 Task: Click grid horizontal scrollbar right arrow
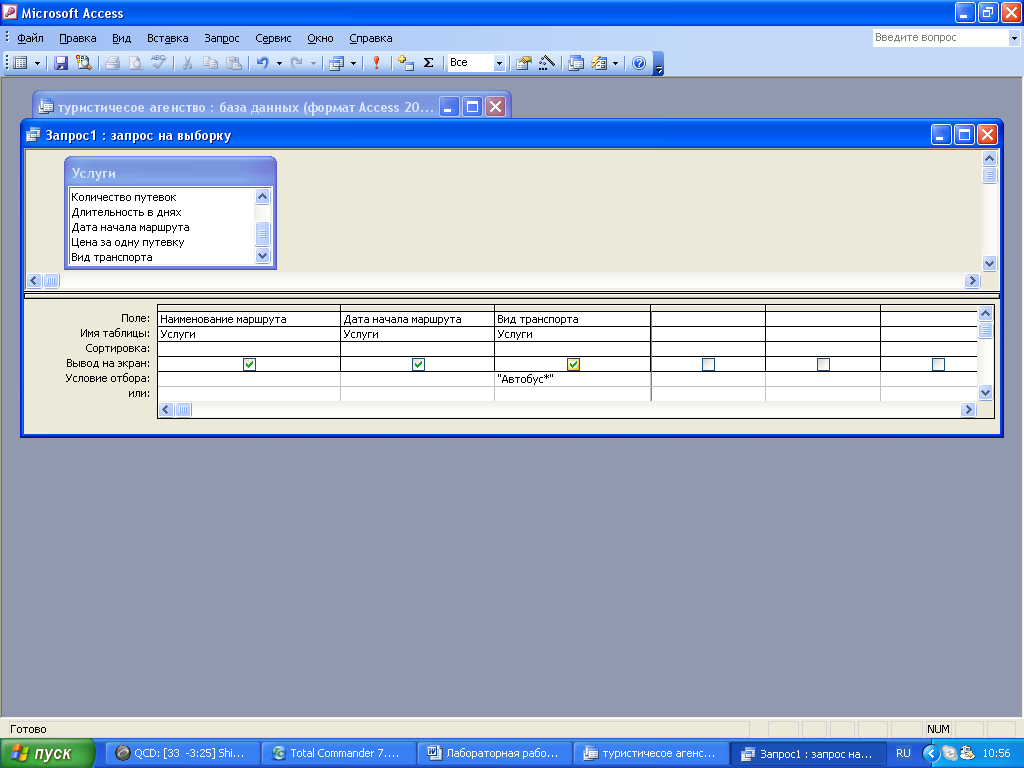click(968, 409)
